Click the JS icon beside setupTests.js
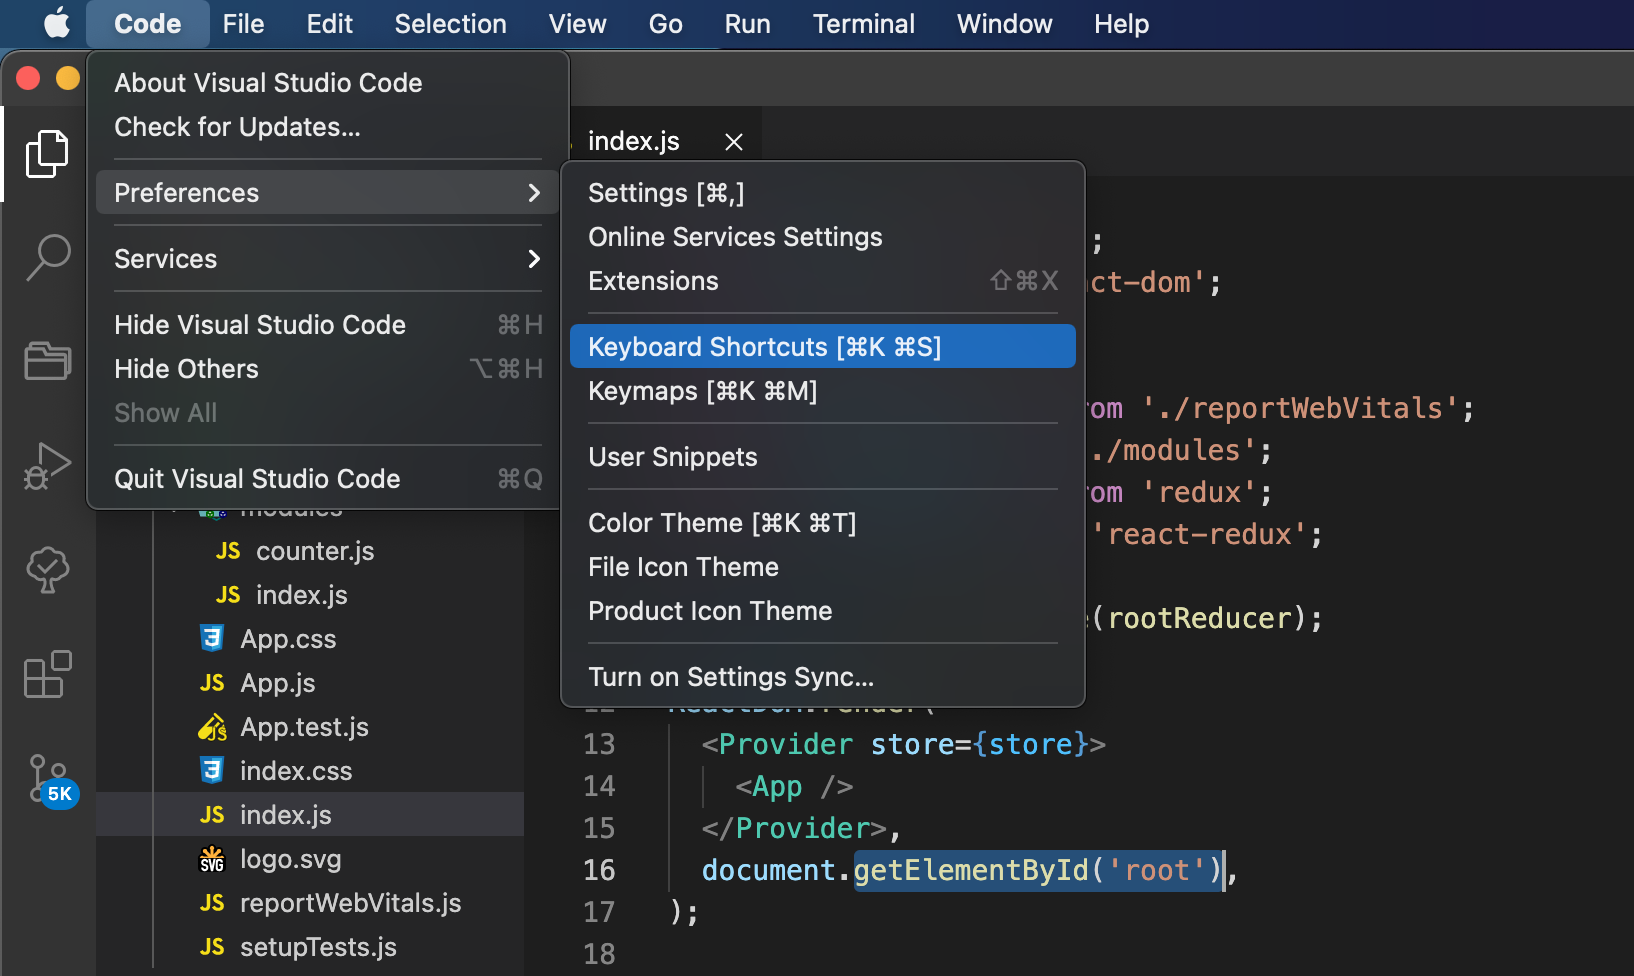This screenshot has width=1634, height=976. click(x=212, y=947)
